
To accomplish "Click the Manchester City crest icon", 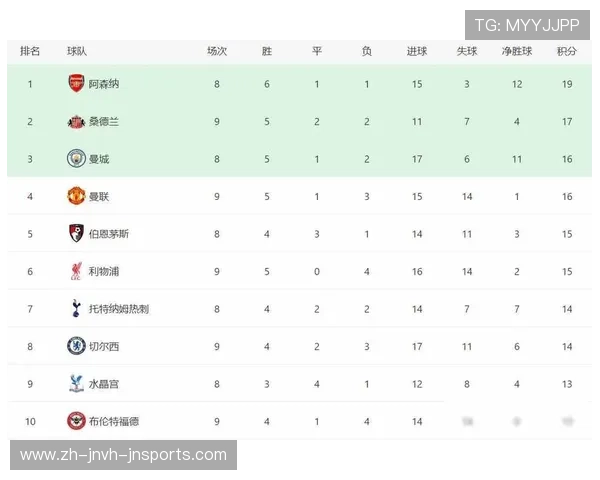I will point(76,159).
